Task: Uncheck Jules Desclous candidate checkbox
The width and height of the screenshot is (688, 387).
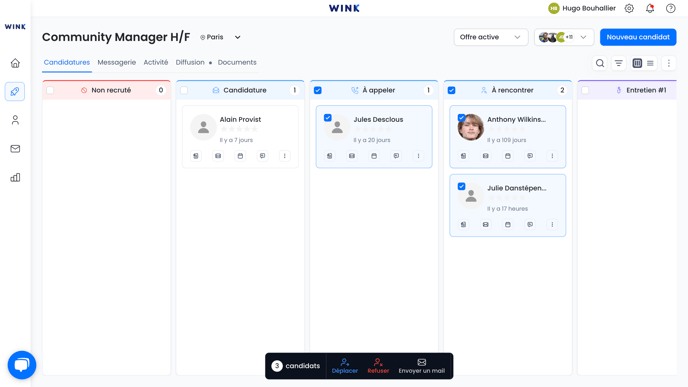Action: coord(328,118)
